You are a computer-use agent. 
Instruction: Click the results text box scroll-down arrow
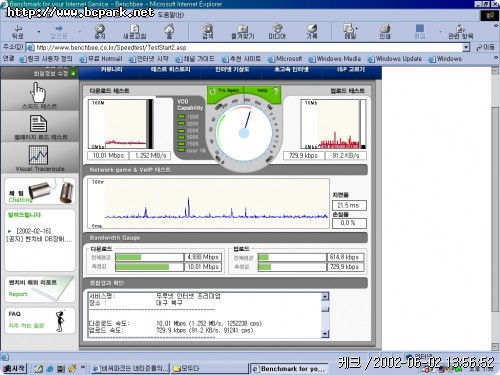325,333
